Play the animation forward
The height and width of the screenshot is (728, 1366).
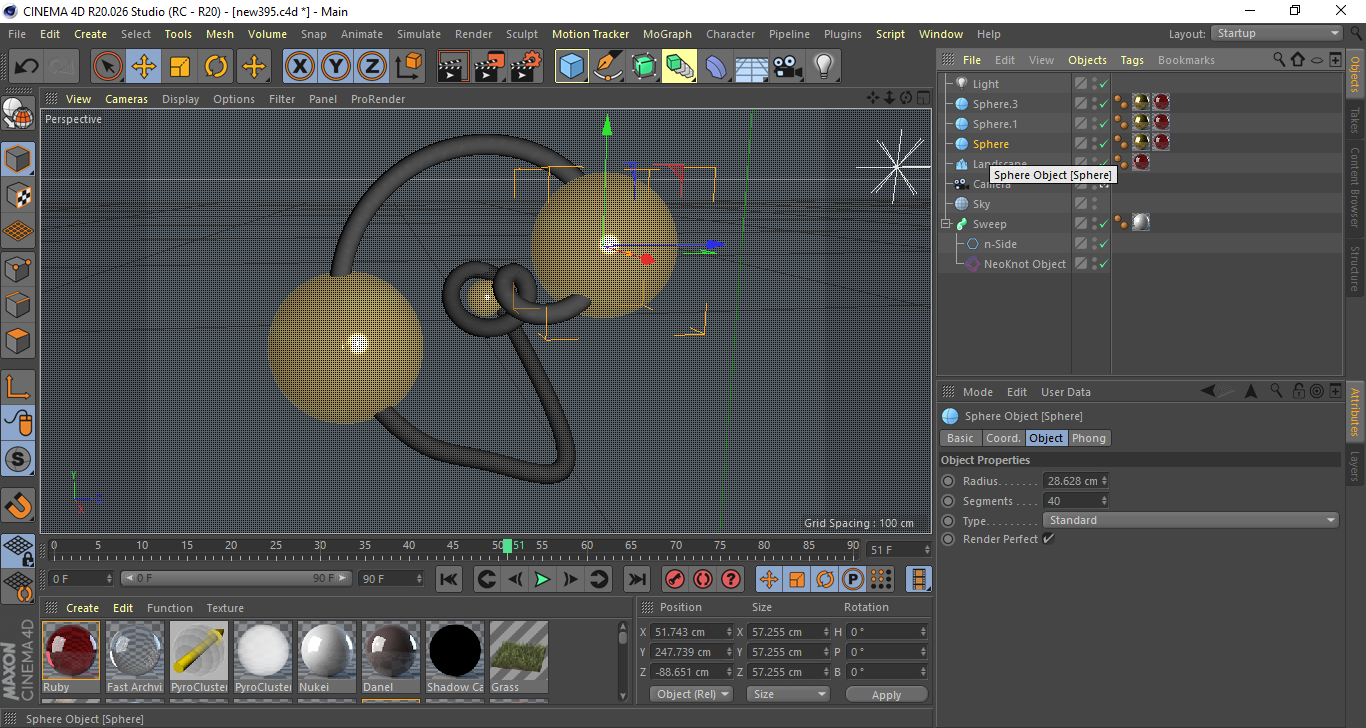(x=542, y=579)
